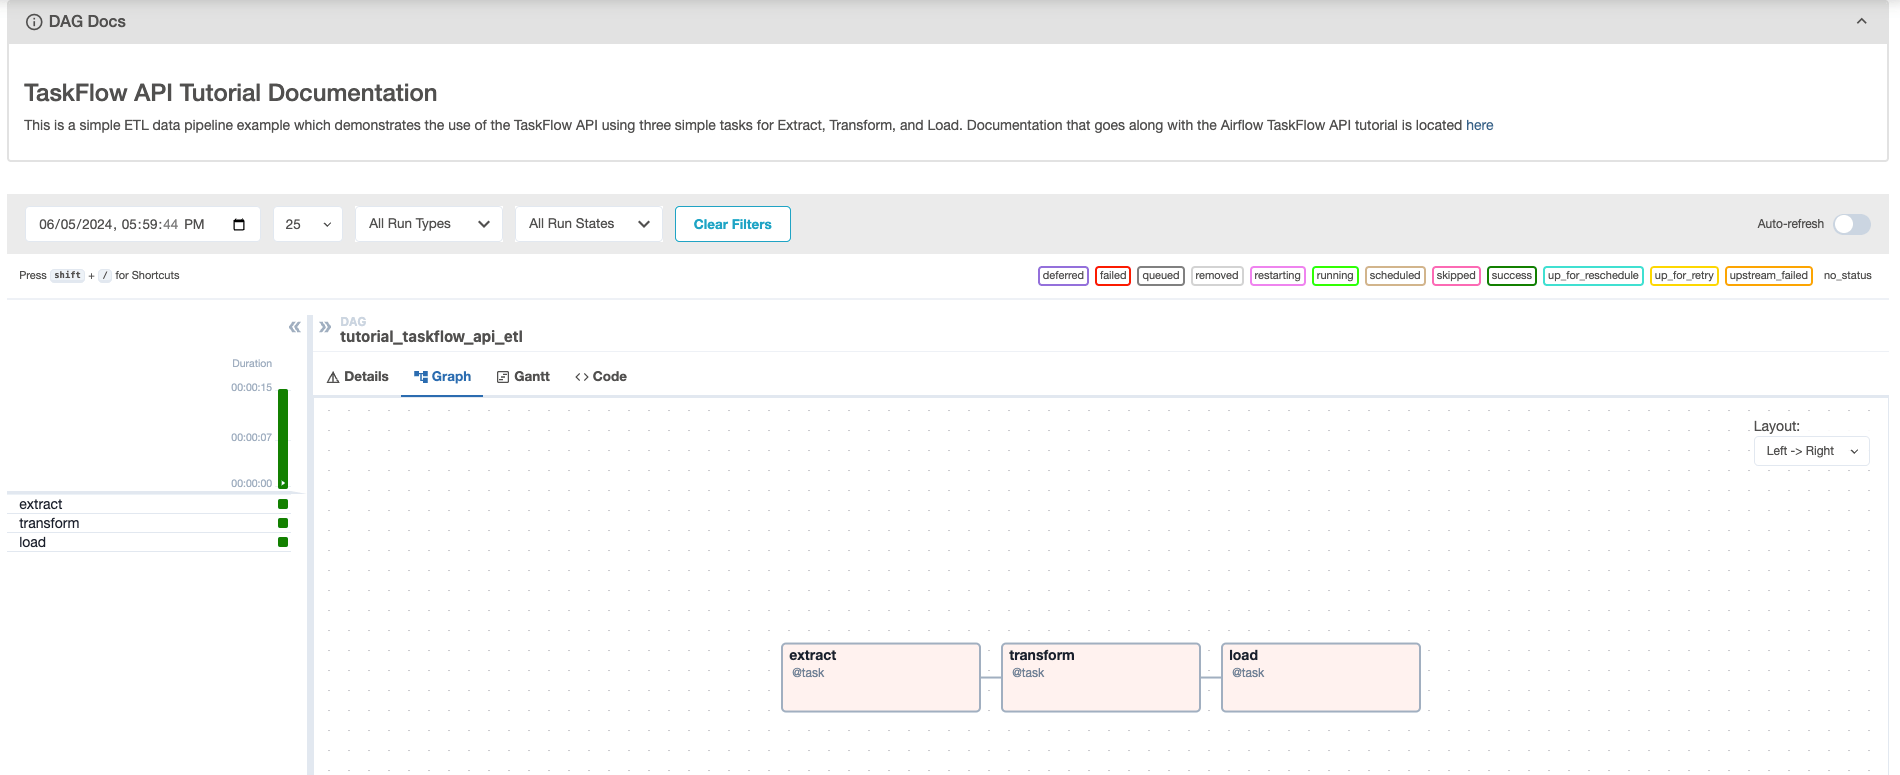Collapse the DAG Docs section chevron
Screen dimensions: 1900x775
click(1861, 21)
